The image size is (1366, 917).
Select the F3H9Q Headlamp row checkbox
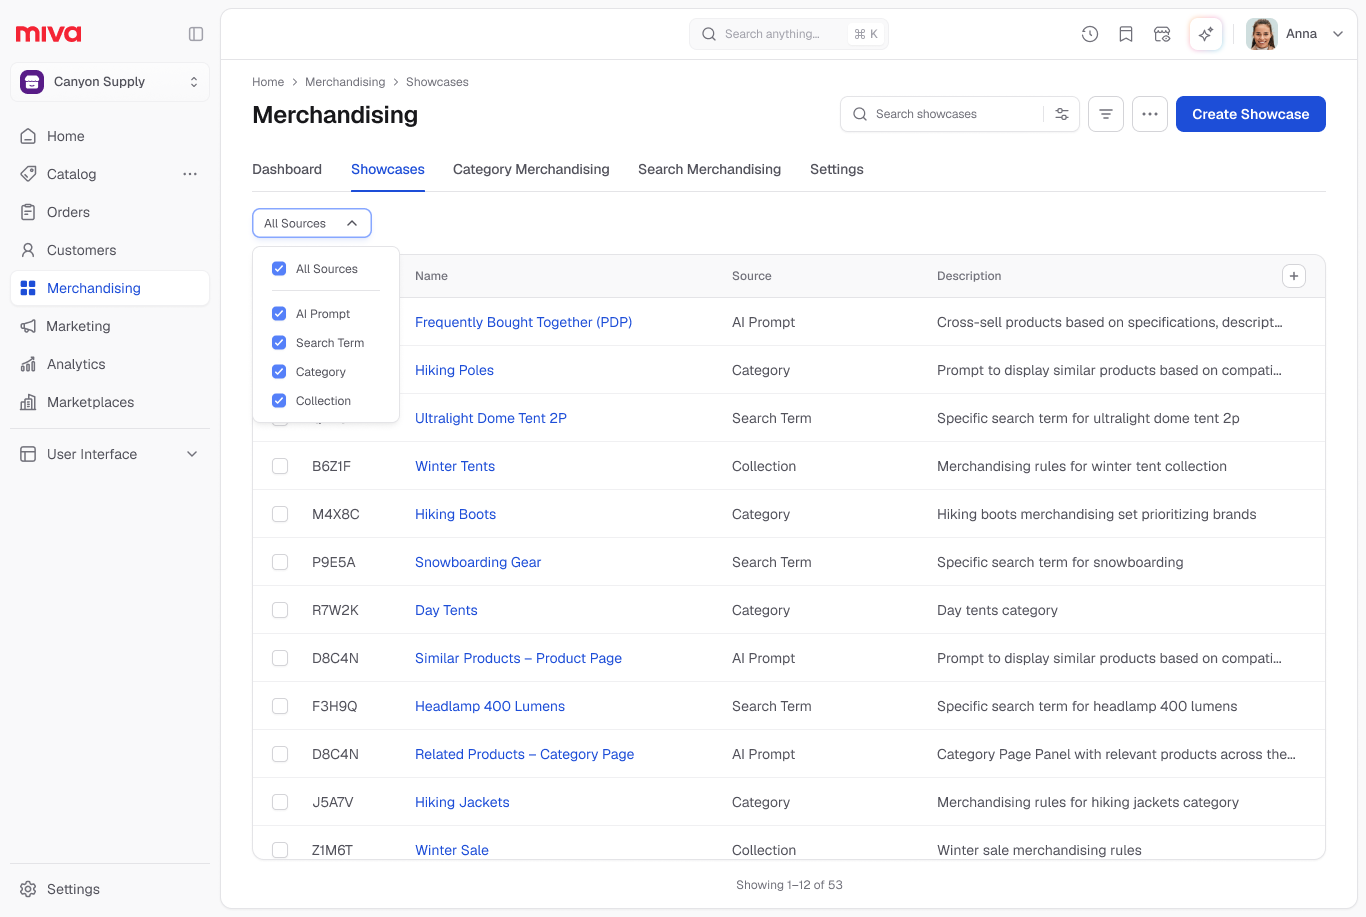[x=280, y=706]
